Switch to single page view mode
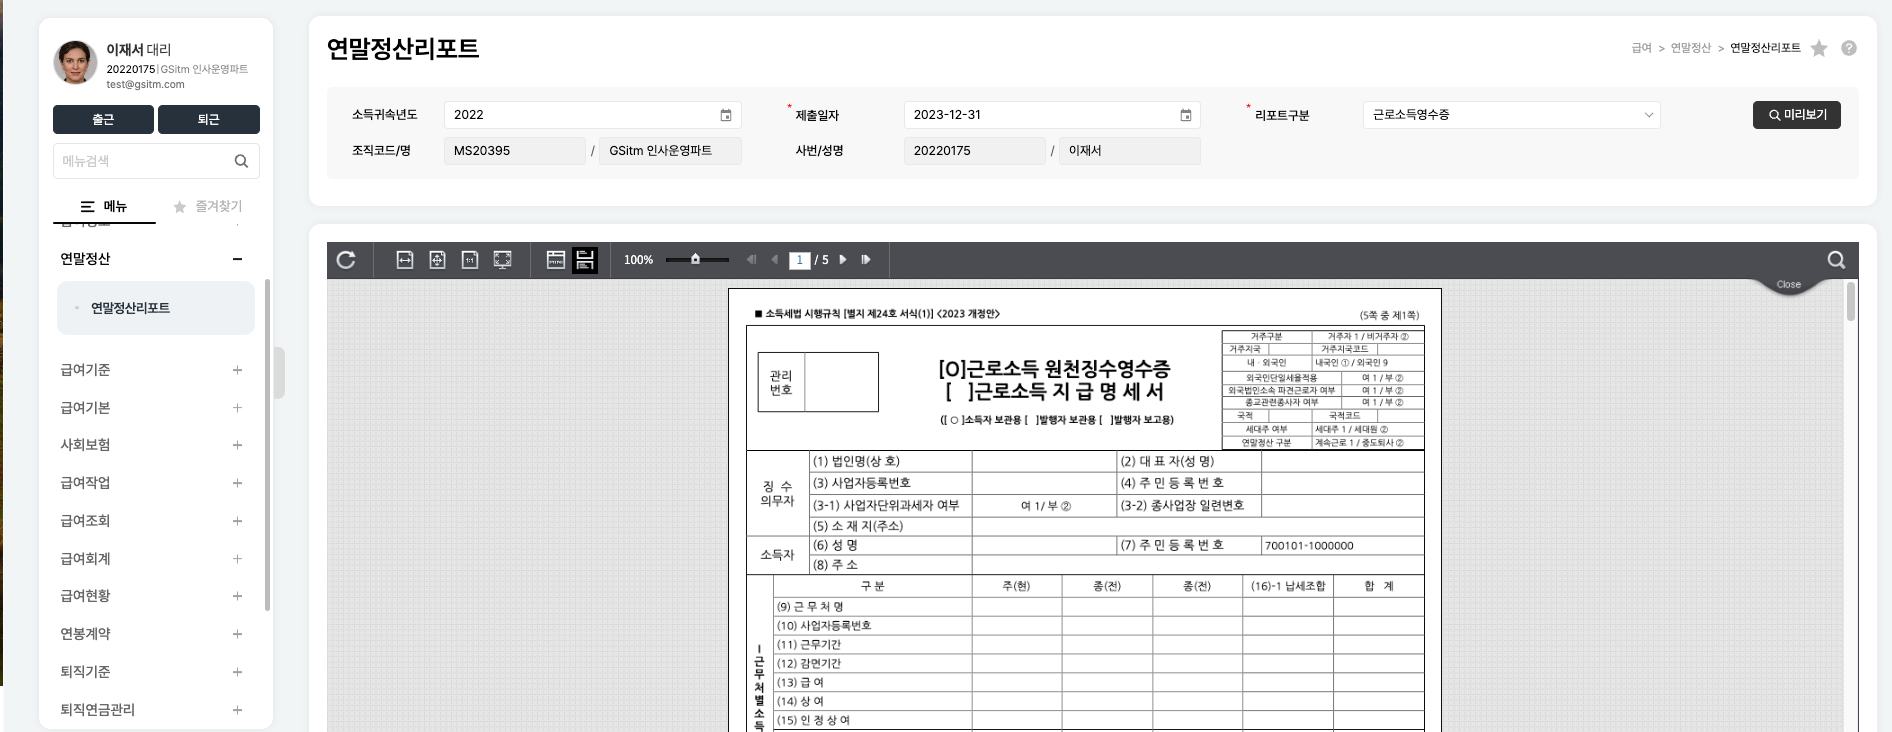Screen dimensions: 1892x732 click(x=556, y=260)
